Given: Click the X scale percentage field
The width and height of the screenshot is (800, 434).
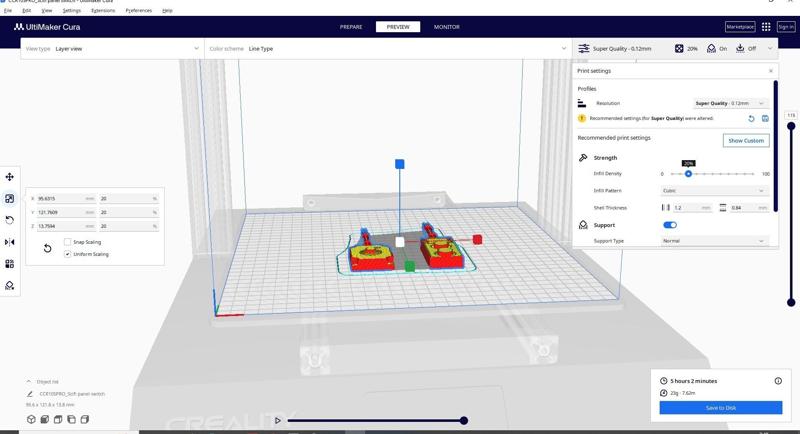Looking at the screenshot, I should point(129,198).
